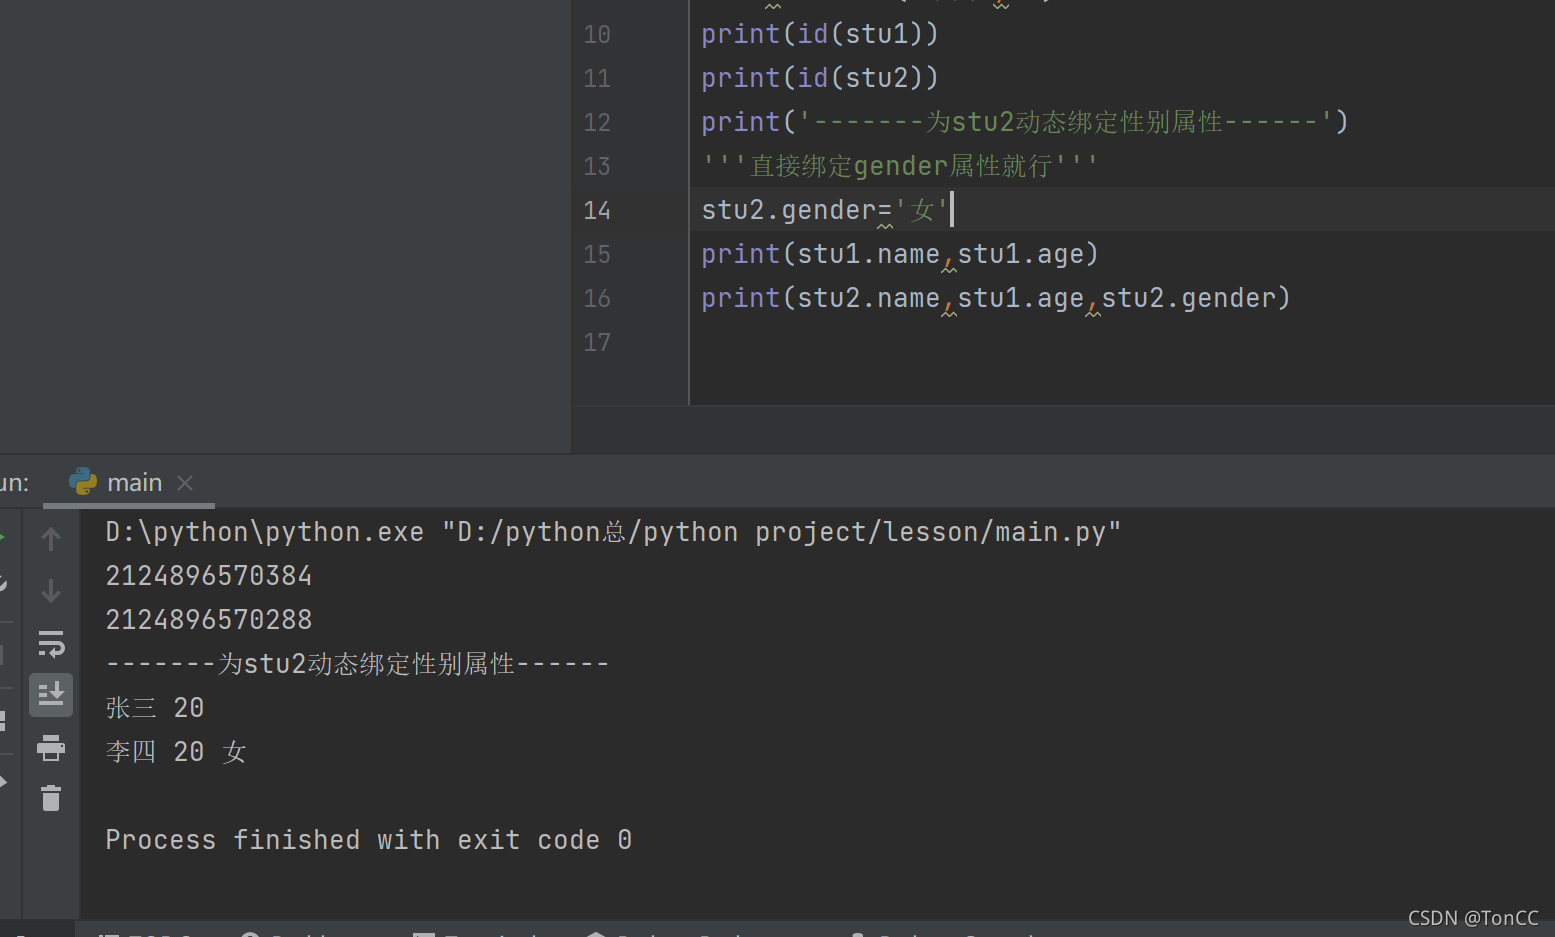Click the stu2.gender='女' code line
Screen dimensions: 1555x937
pos(825,210)
